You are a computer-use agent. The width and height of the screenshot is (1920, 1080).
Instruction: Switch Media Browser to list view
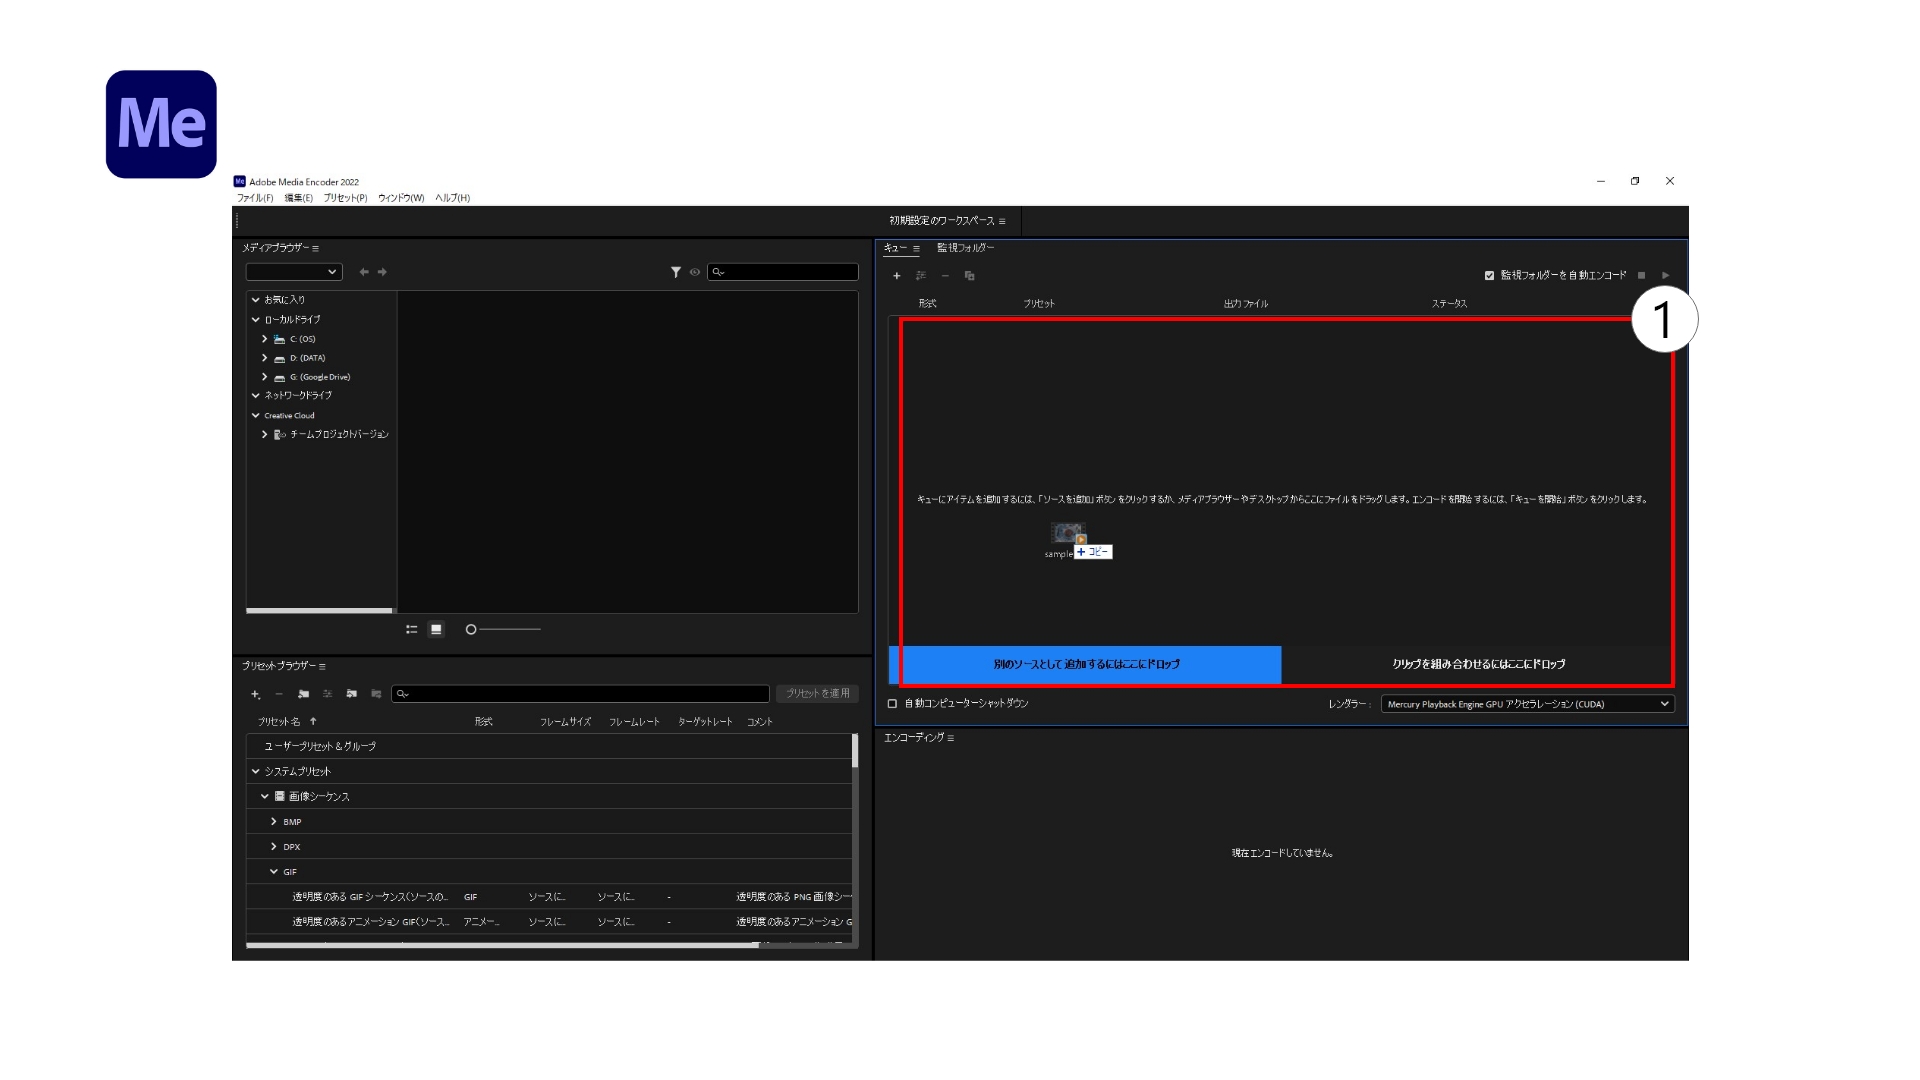point(412,629)
